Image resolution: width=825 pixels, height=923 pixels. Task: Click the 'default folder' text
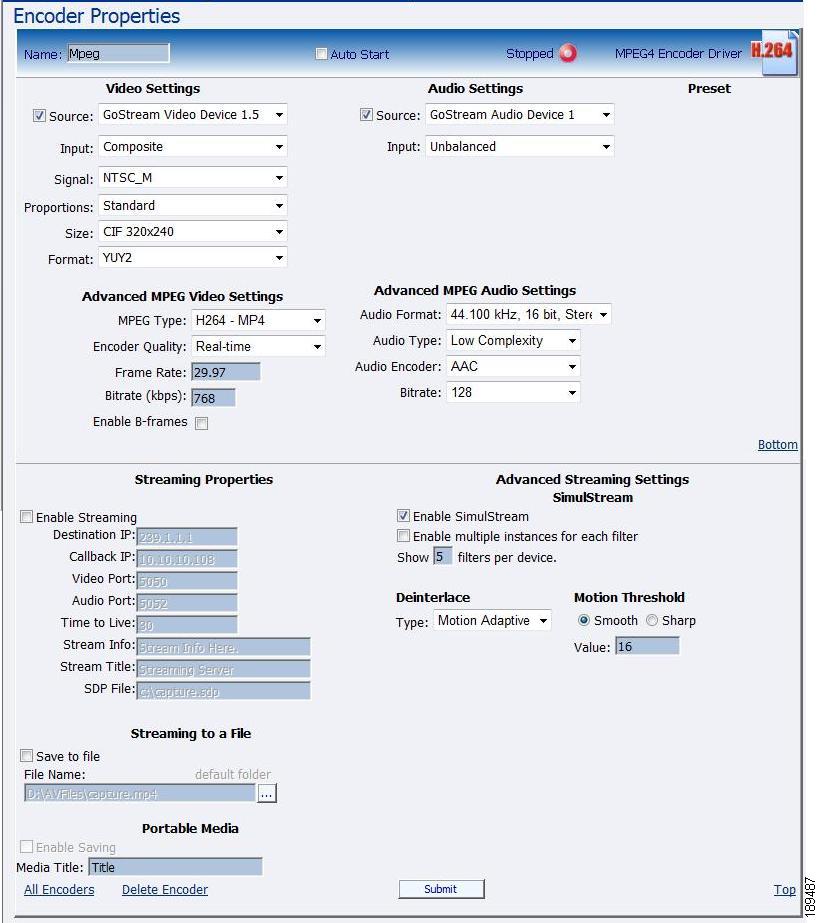pos(233,775)
